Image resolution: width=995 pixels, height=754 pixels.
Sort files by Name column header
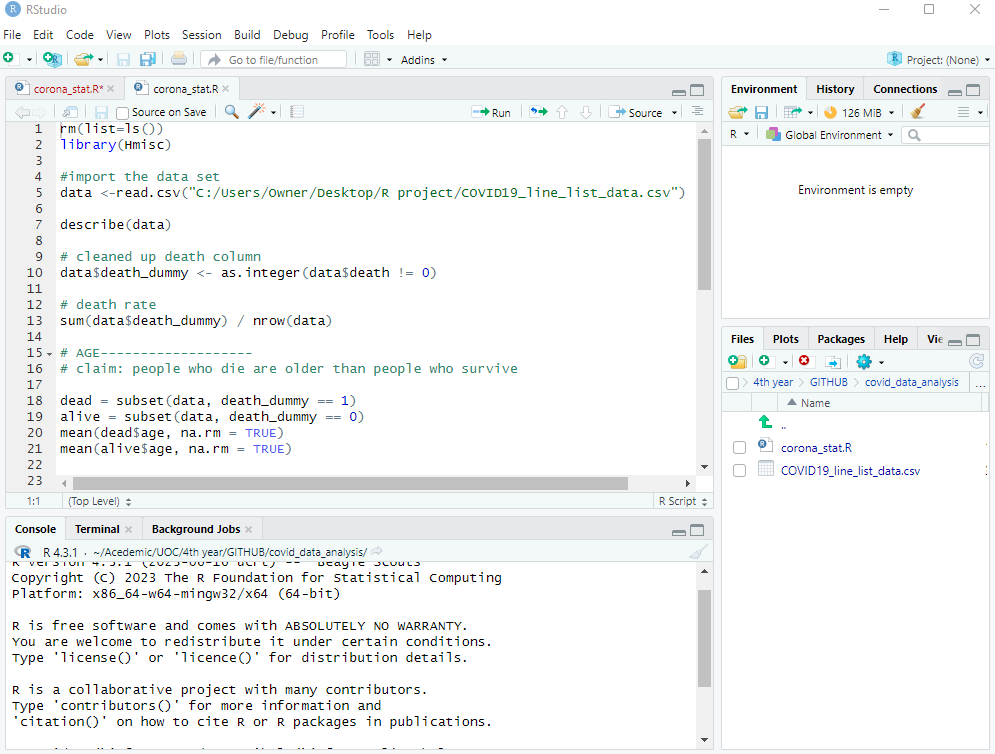(x=815, y=402)
